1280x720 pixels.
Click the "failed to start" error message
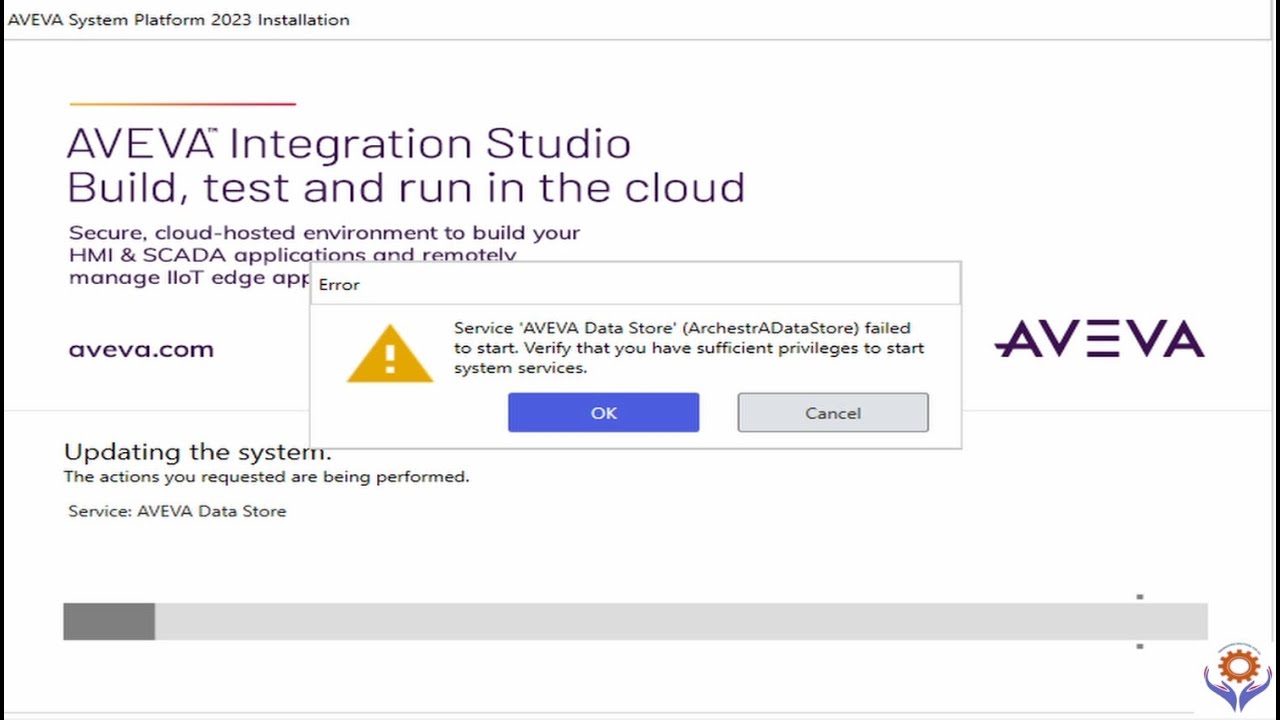[689, 348]
